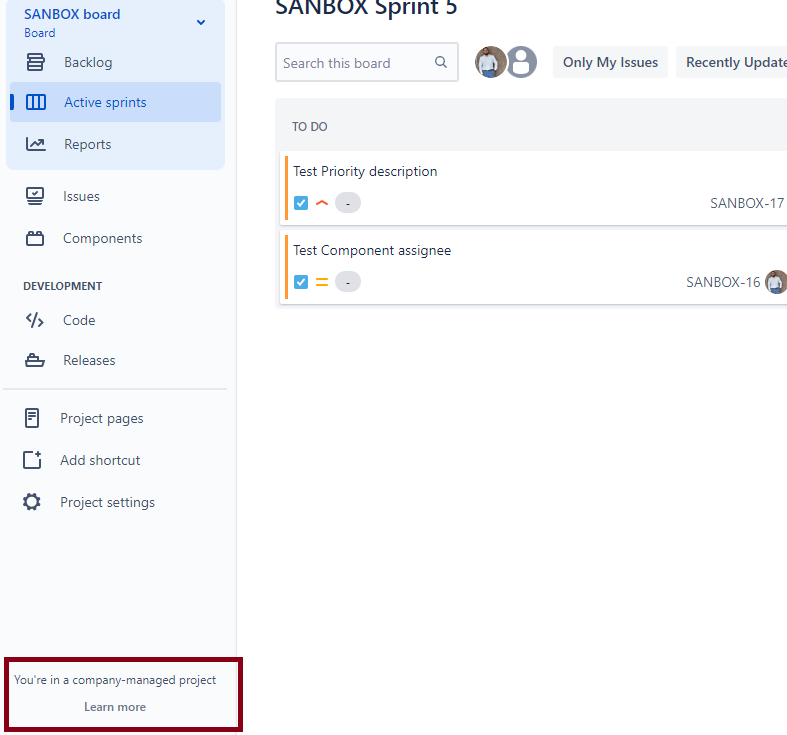Open Reports from sidebar
Viewport: 787px width, 735px height.
pyautogui.click(x=115, y=144)
